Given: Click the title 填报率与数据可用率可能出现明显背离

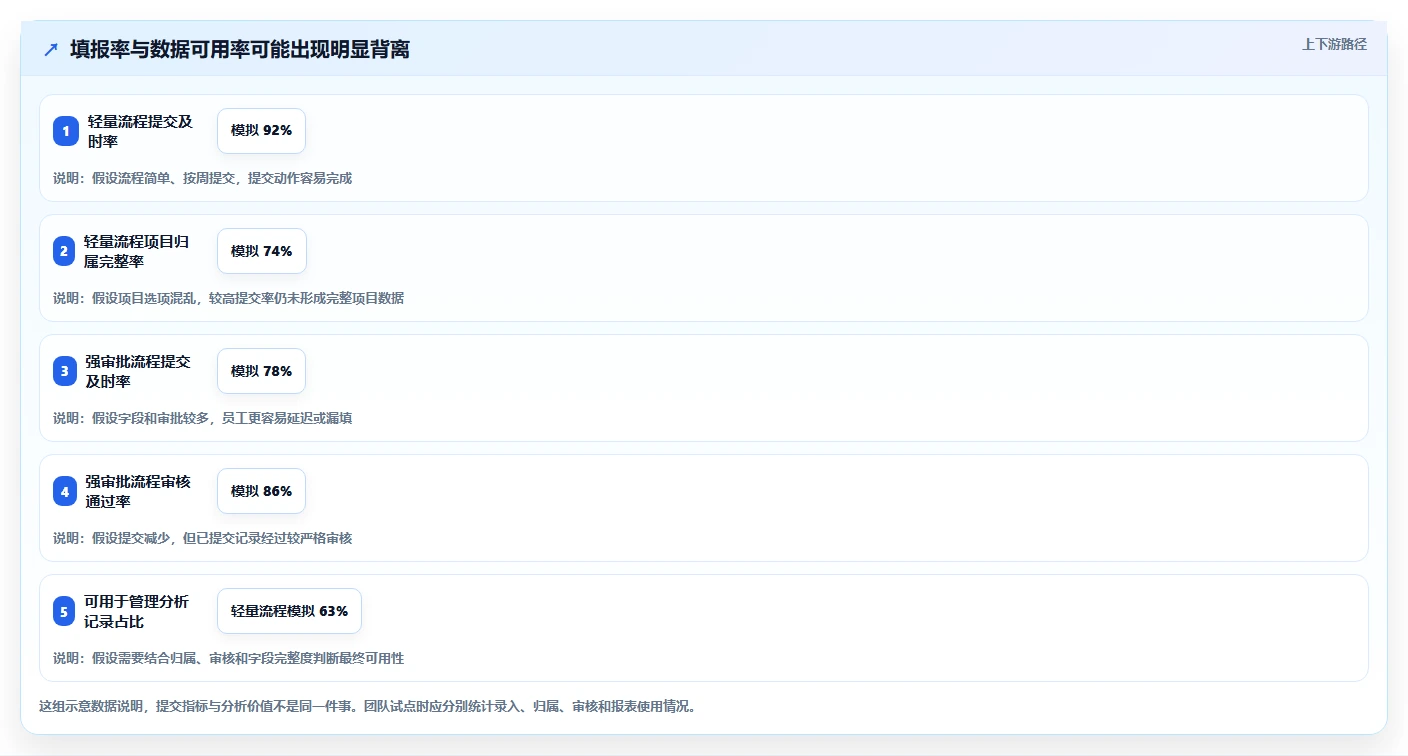Looking at the screenshot, I should (x=240, y=50).
